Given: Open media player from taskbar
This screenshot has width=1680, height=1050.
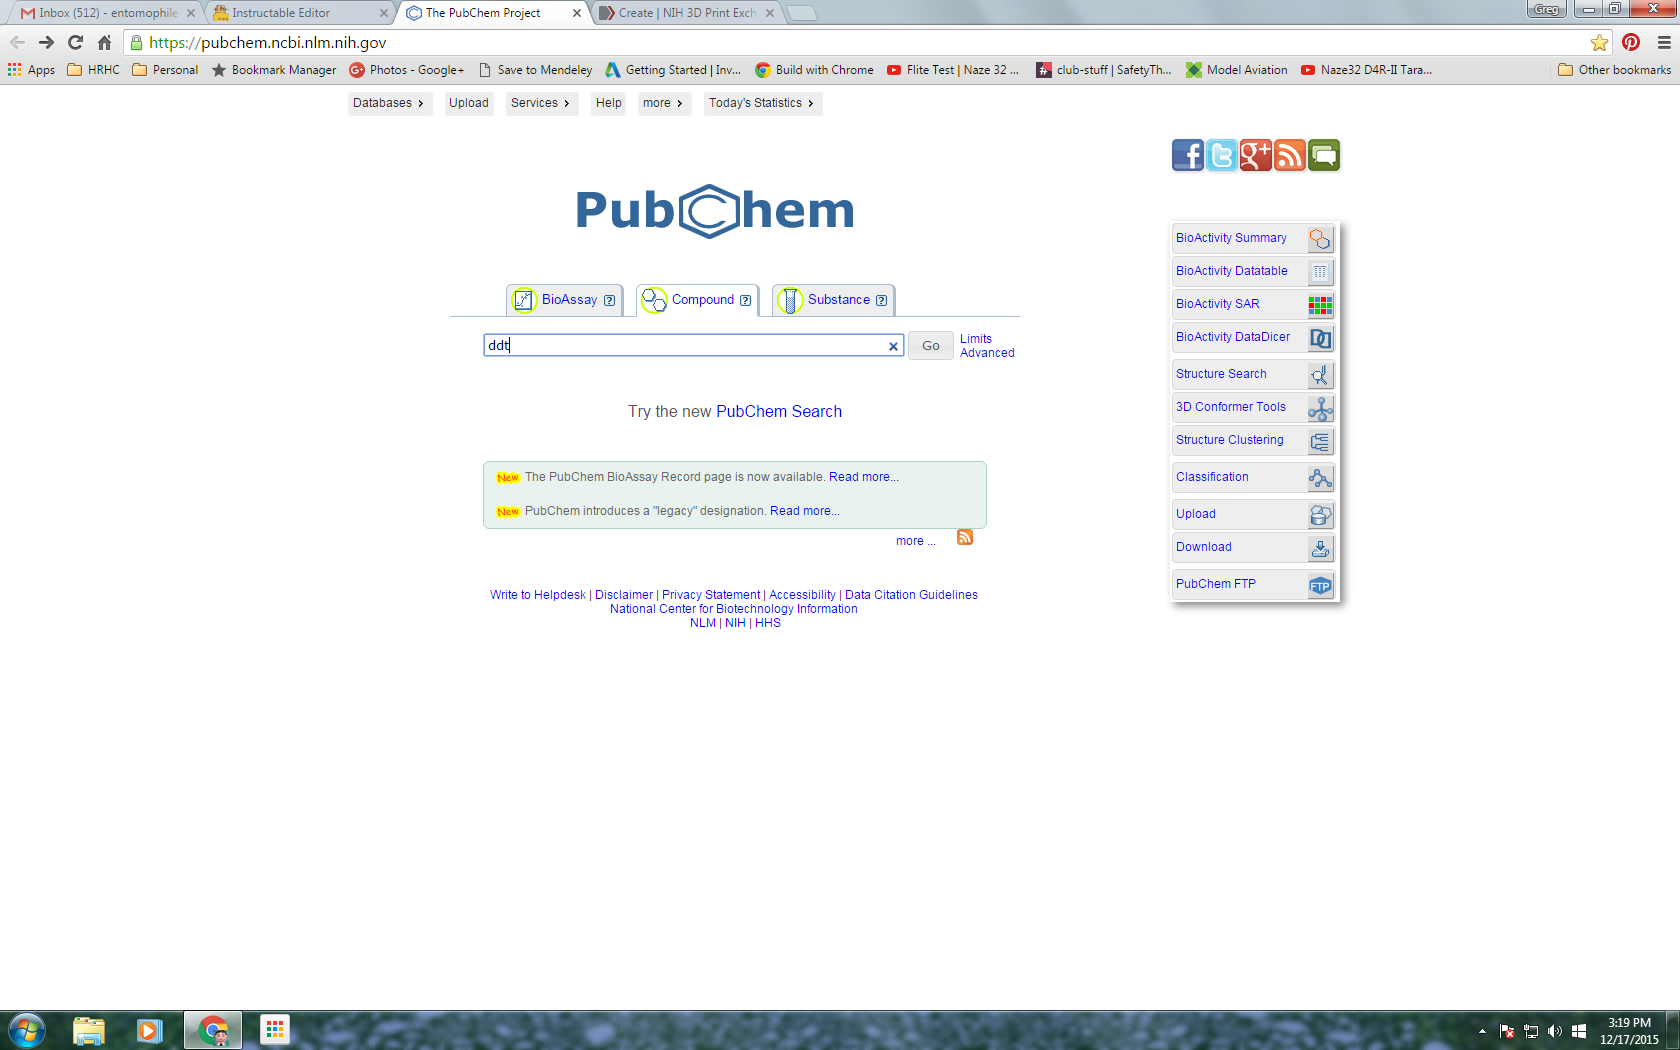Looking at the screenshot, I should (150, 1030).
